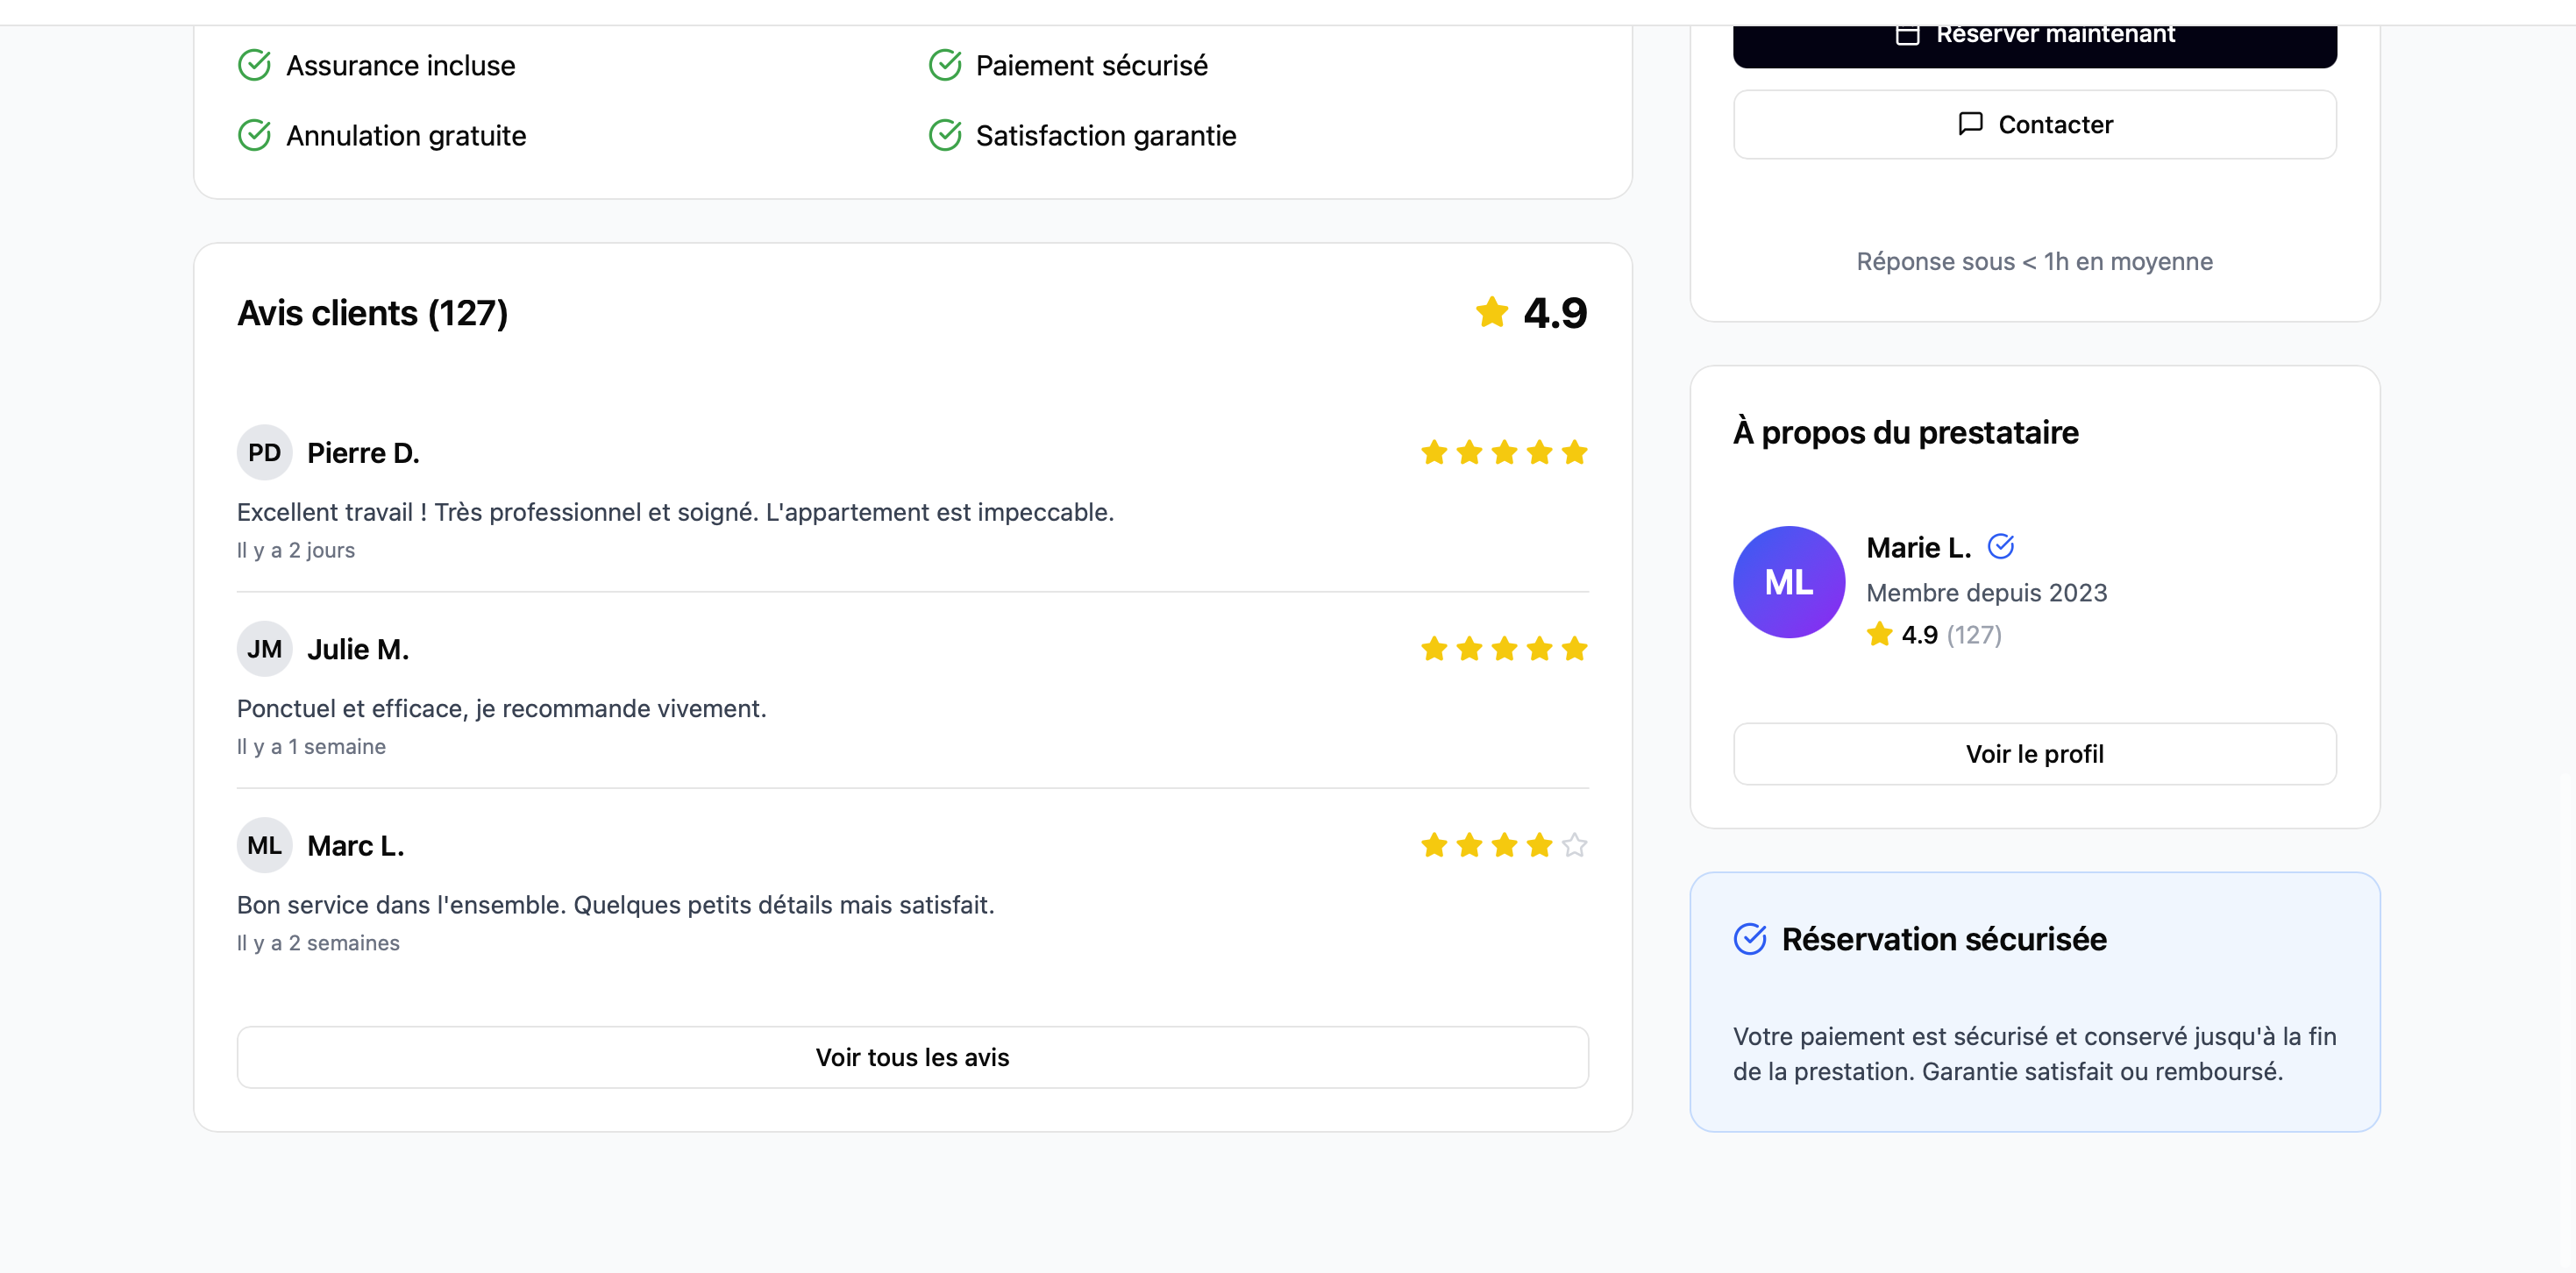
Task: Click the Paiement sécurisé check icon
Action: [x=944, y=65]
